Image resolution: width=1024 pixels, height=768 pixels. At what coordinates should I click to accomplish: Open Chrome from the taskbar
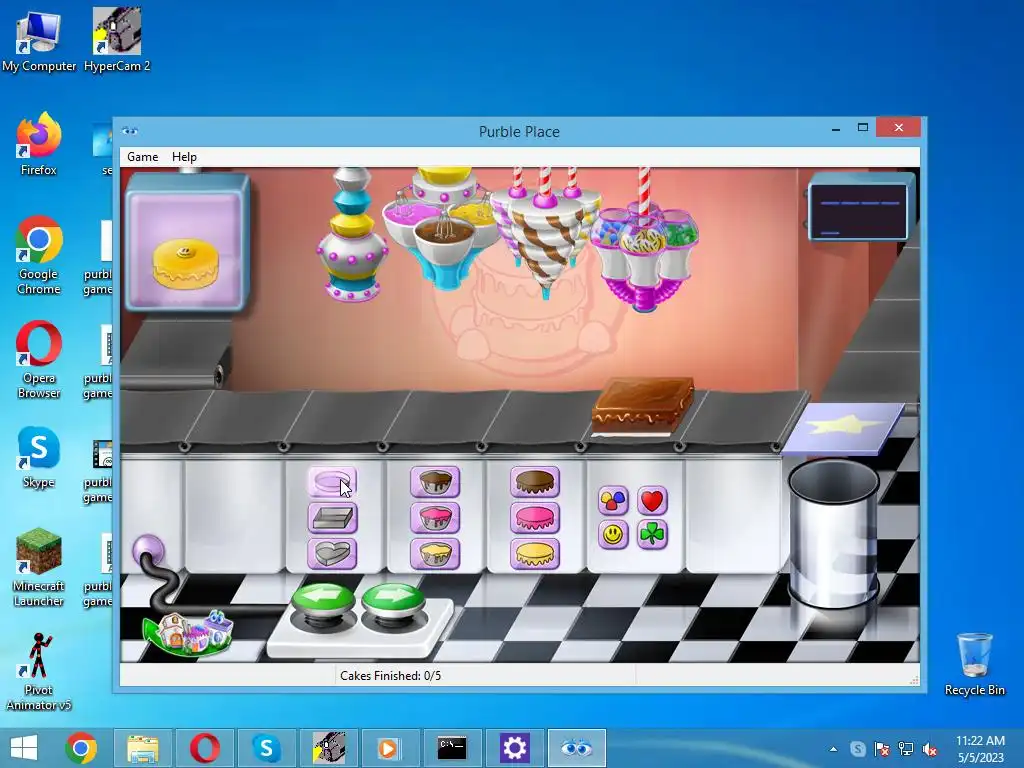click(81, 748)
